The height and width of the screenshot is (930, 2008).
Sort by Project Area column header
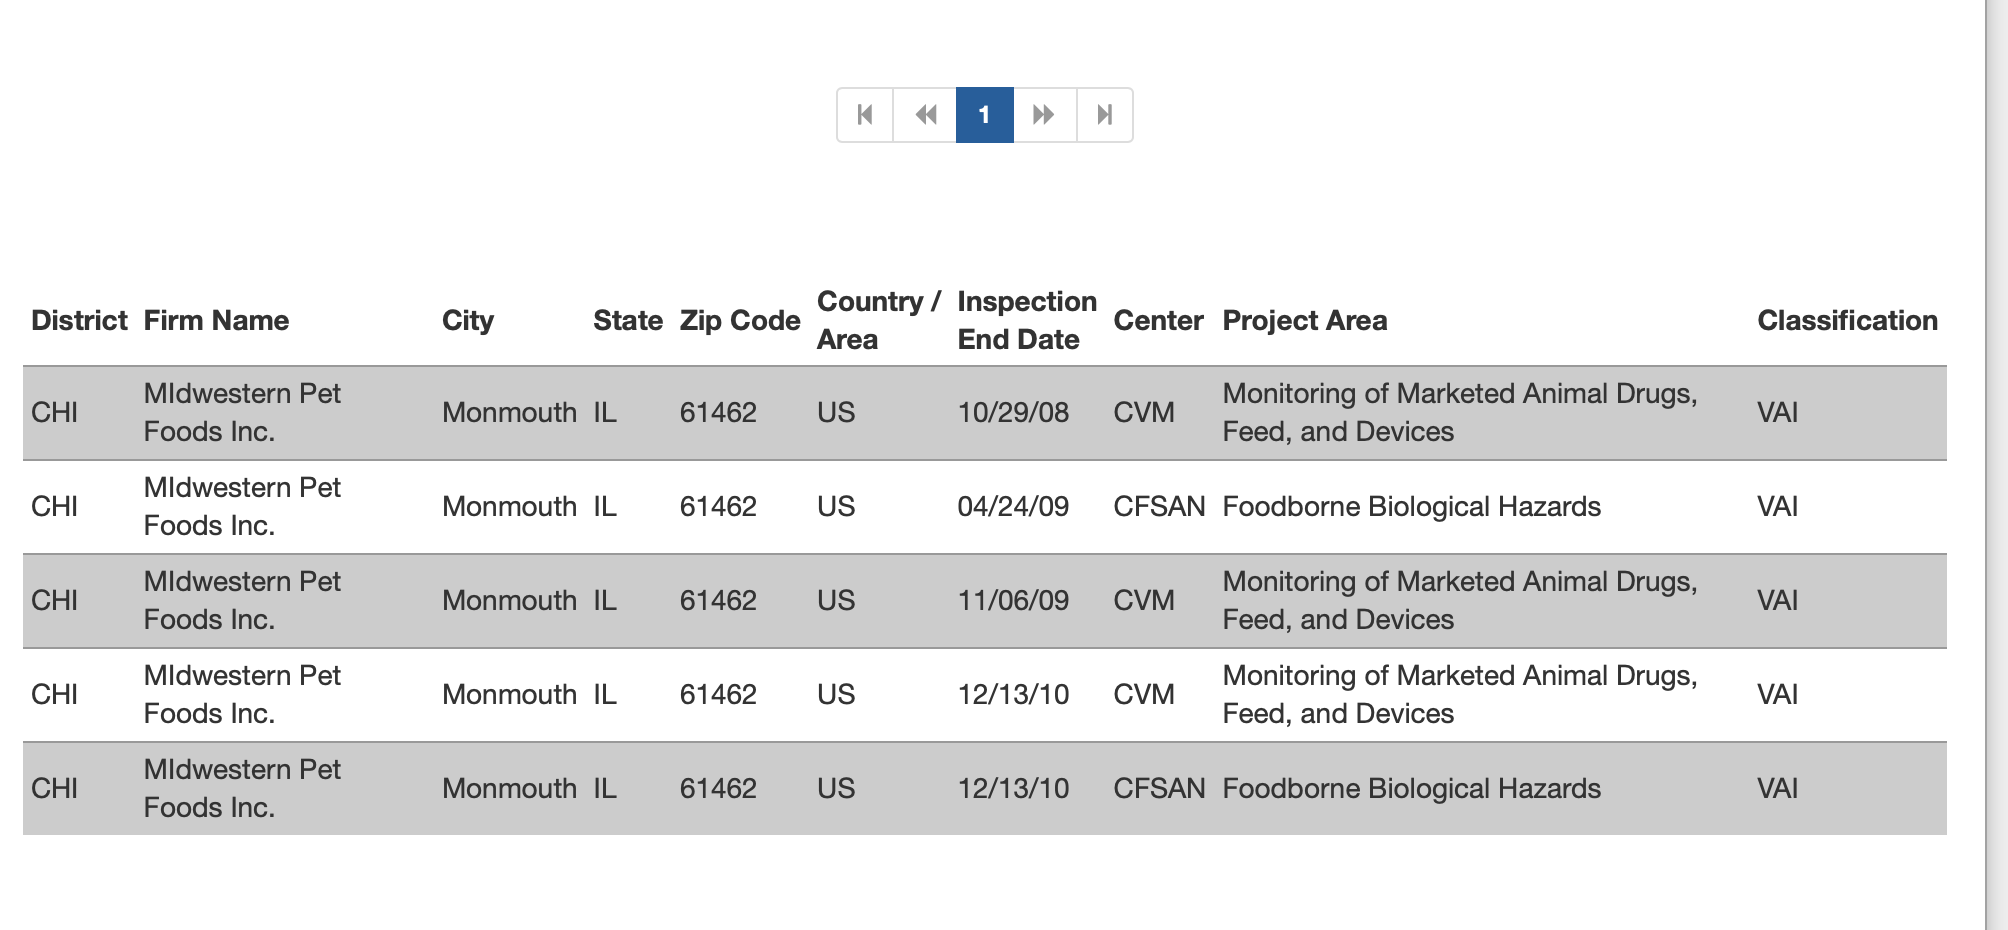pyautogui.click(x=1304, y=320)
